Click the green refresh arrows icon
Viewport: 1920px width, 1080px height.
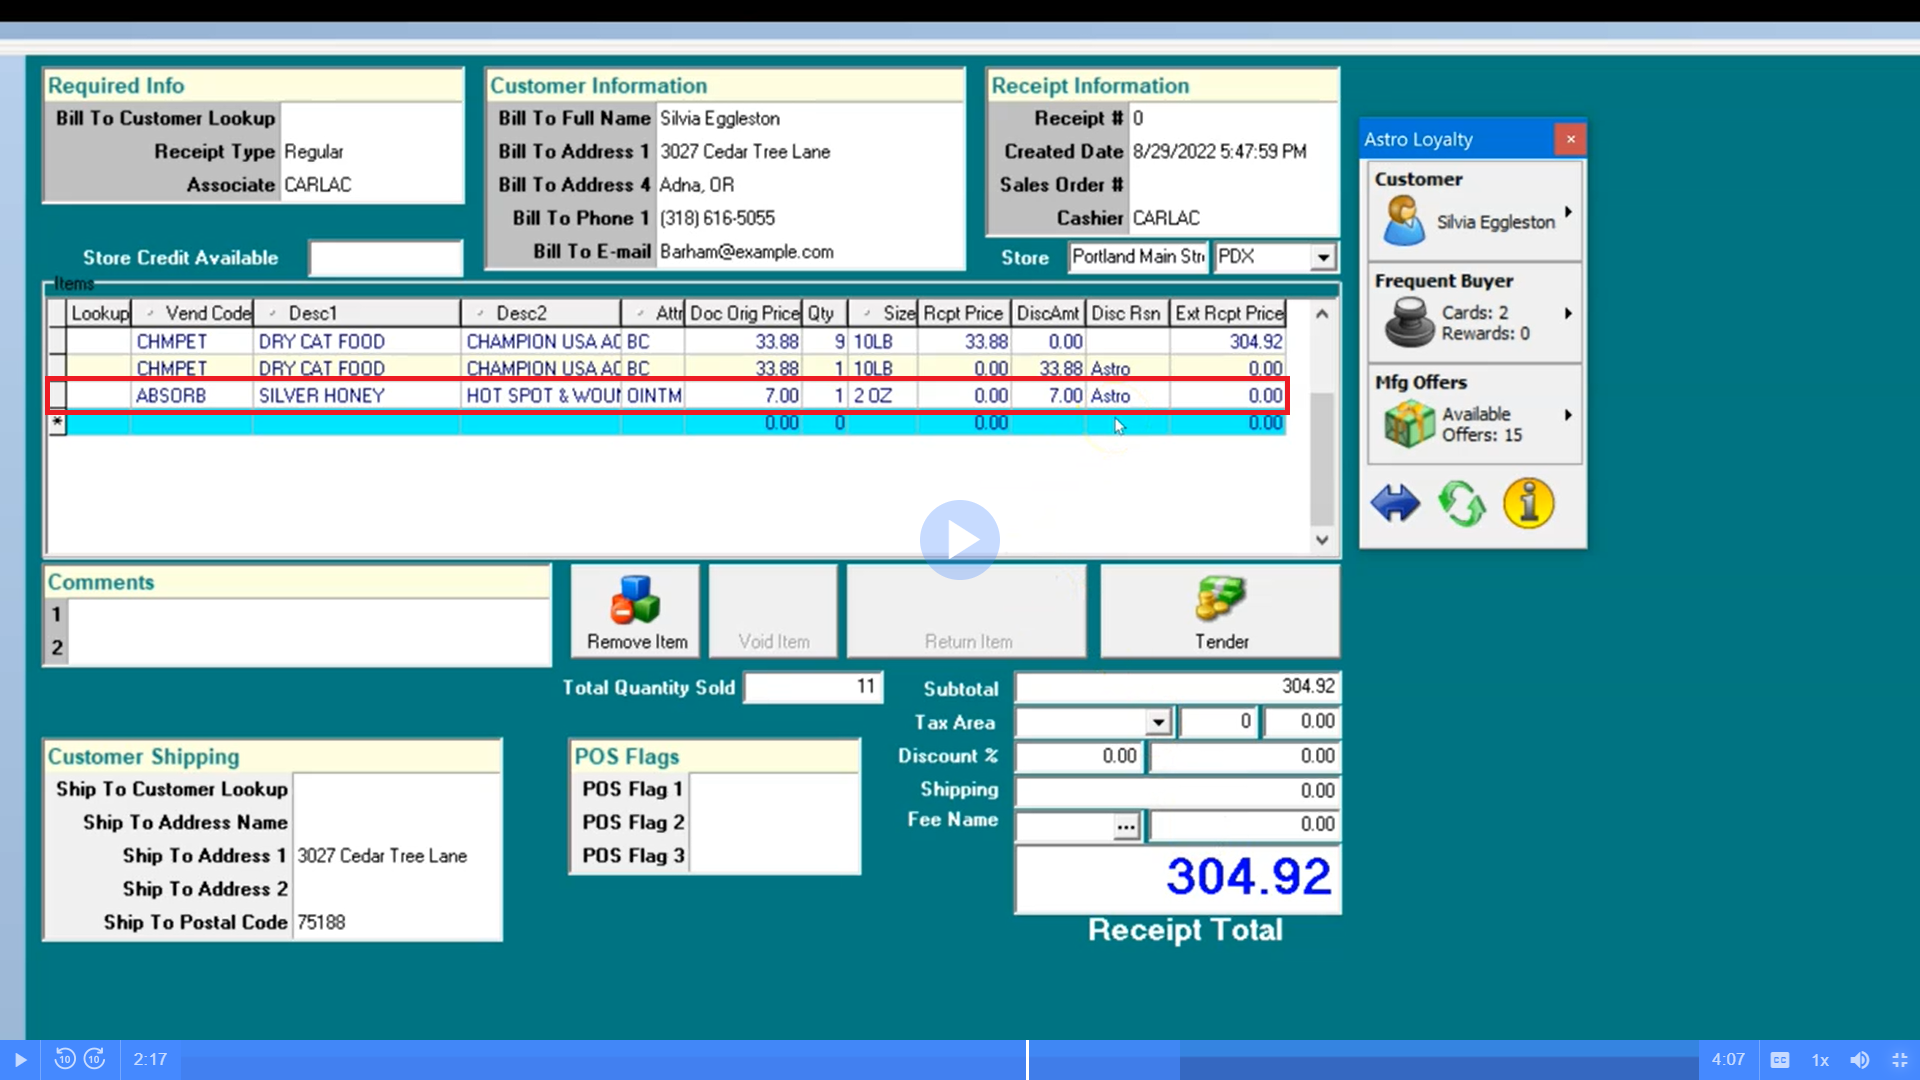coord(1461,503)
